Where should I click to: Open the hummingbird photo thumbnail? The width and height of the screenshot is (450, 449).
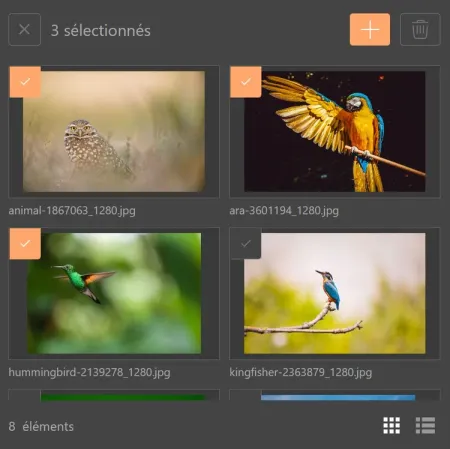pyautogui.click(x=114, y=293)
